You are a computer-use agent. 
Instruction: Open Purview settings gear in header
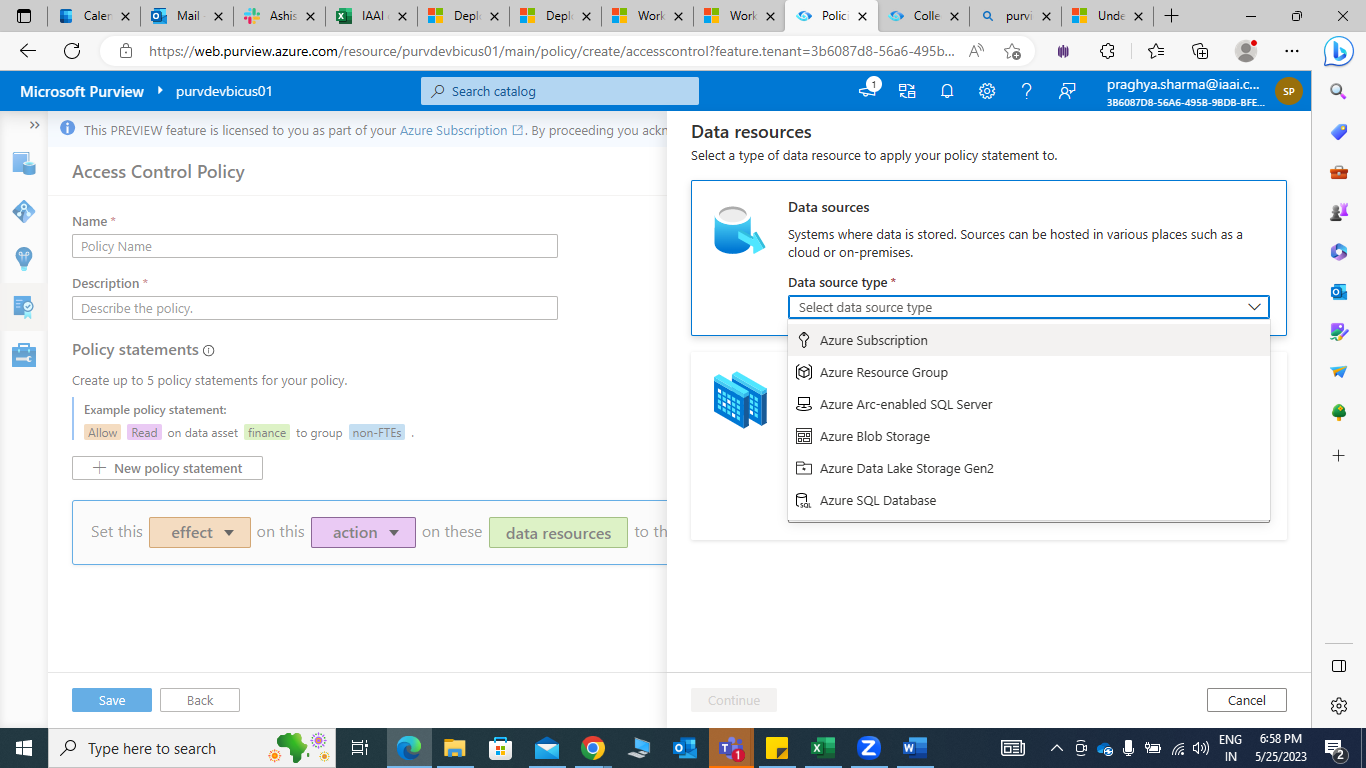[987, 91]
